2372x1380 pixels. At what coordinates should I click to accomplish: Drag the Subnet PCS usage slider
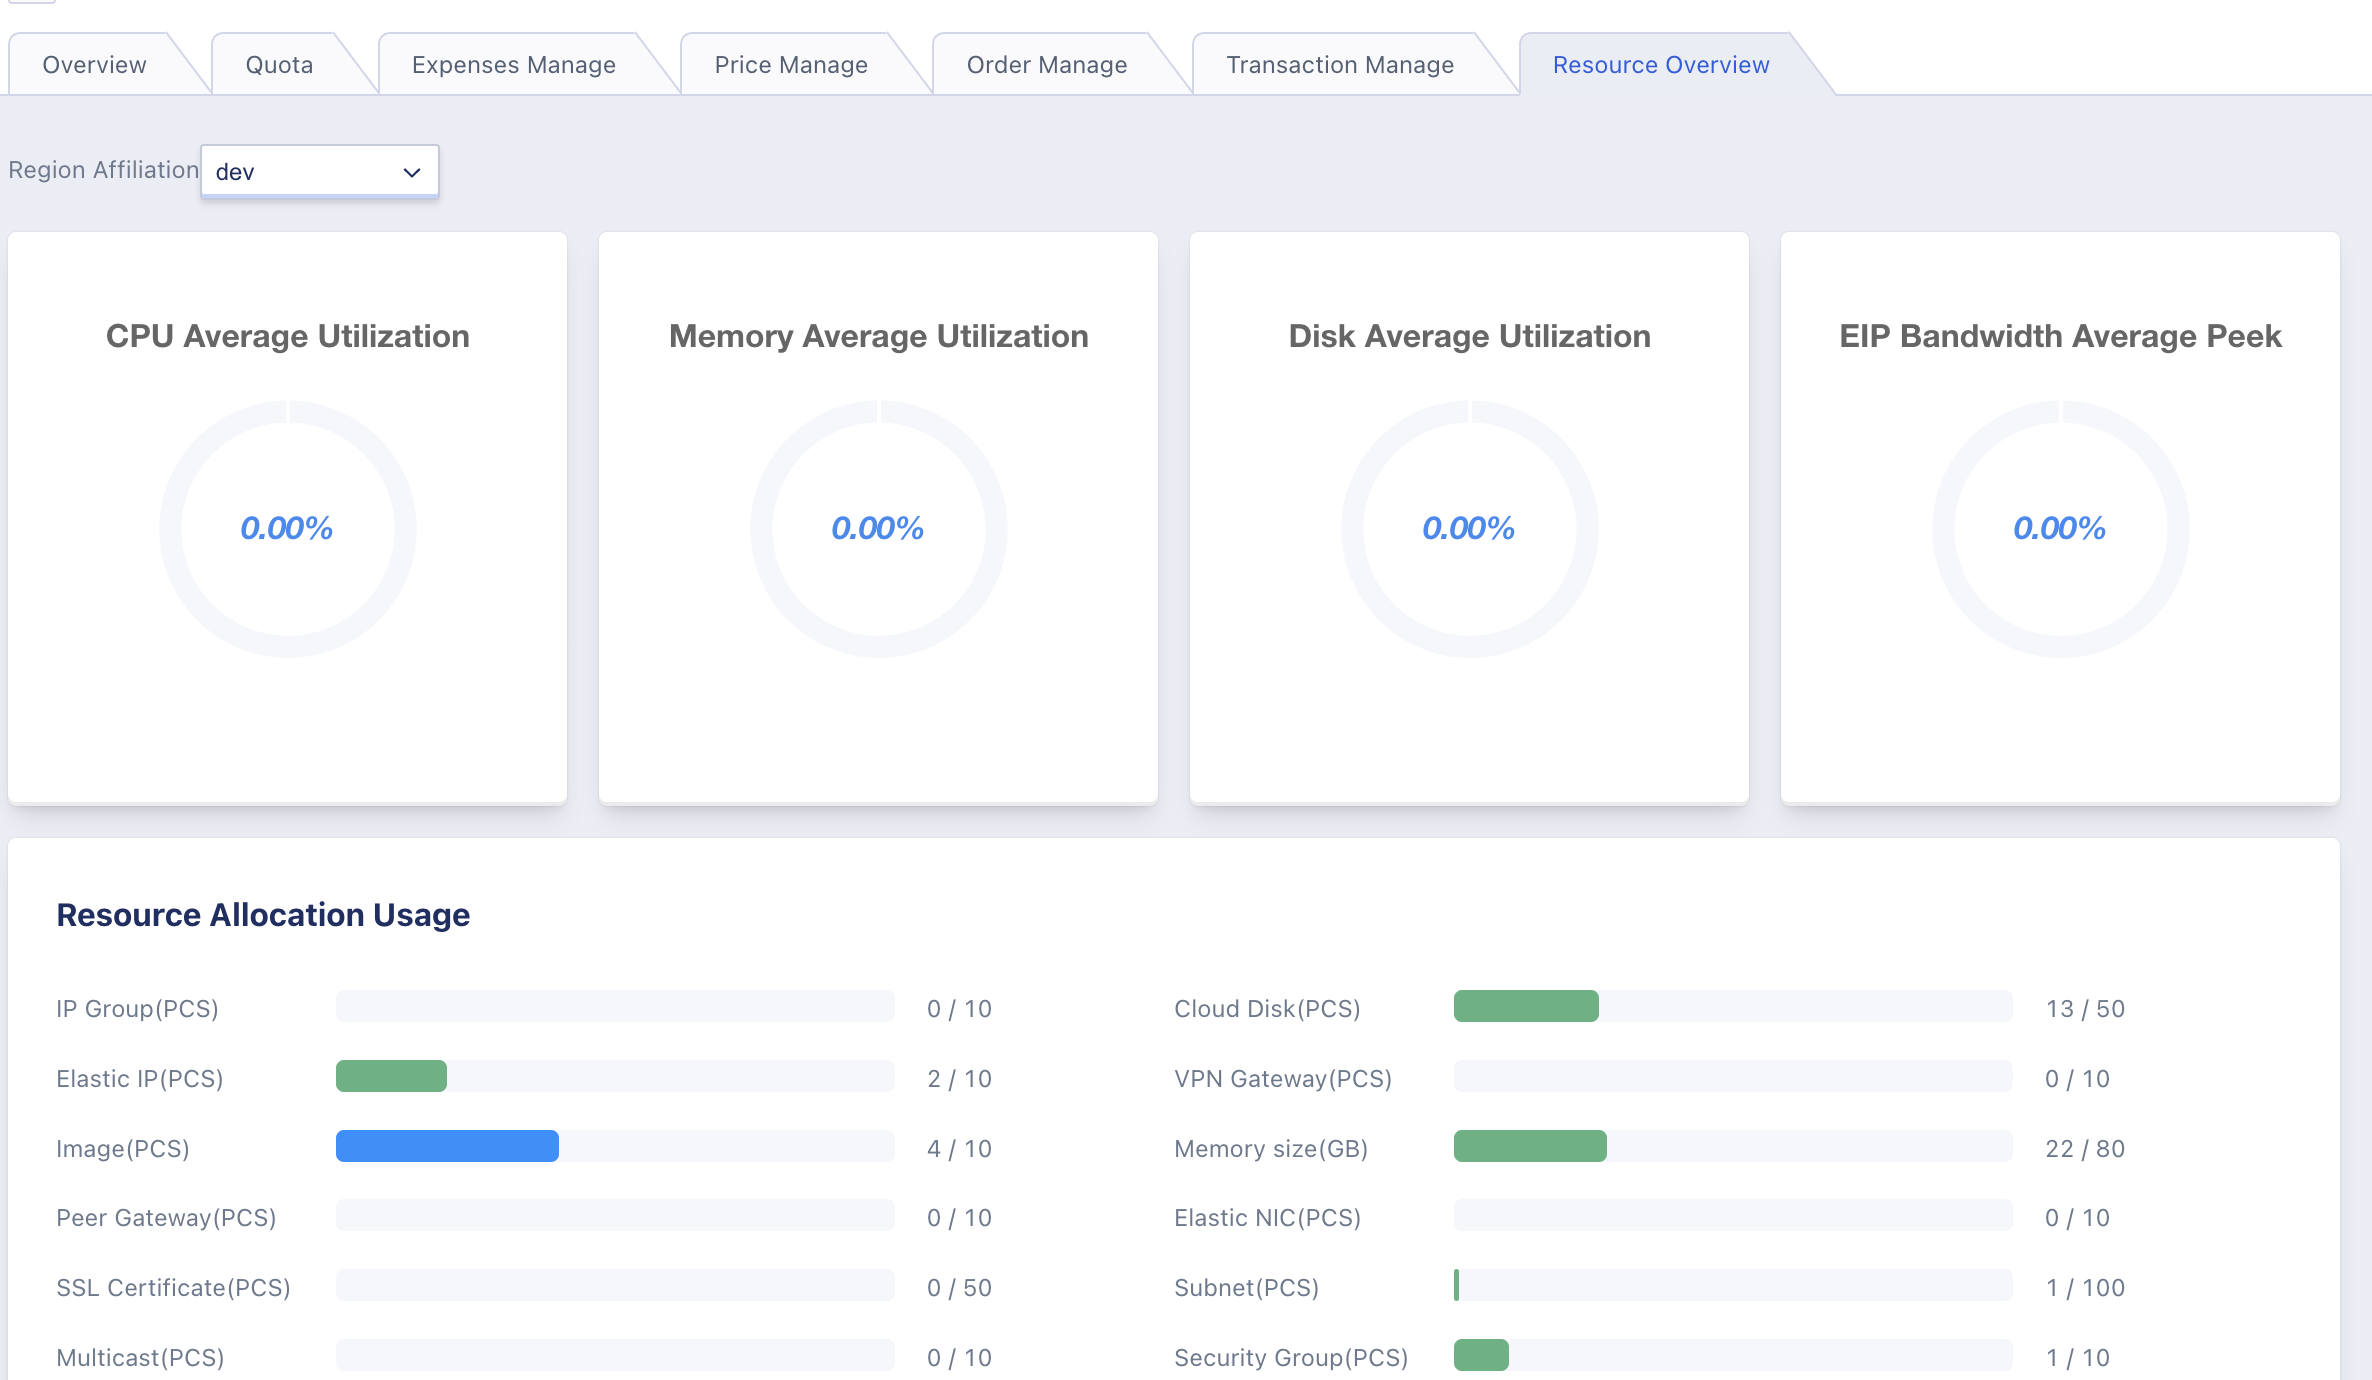point(1454,1286)
